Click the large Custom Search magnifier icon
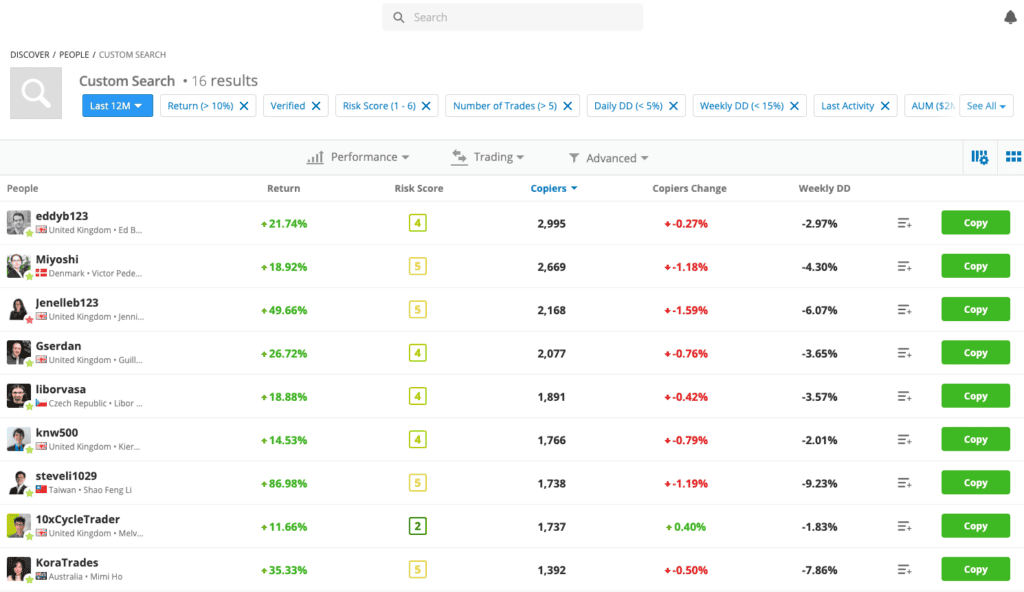Screen dimensions: 1024x592 point(36,93)
